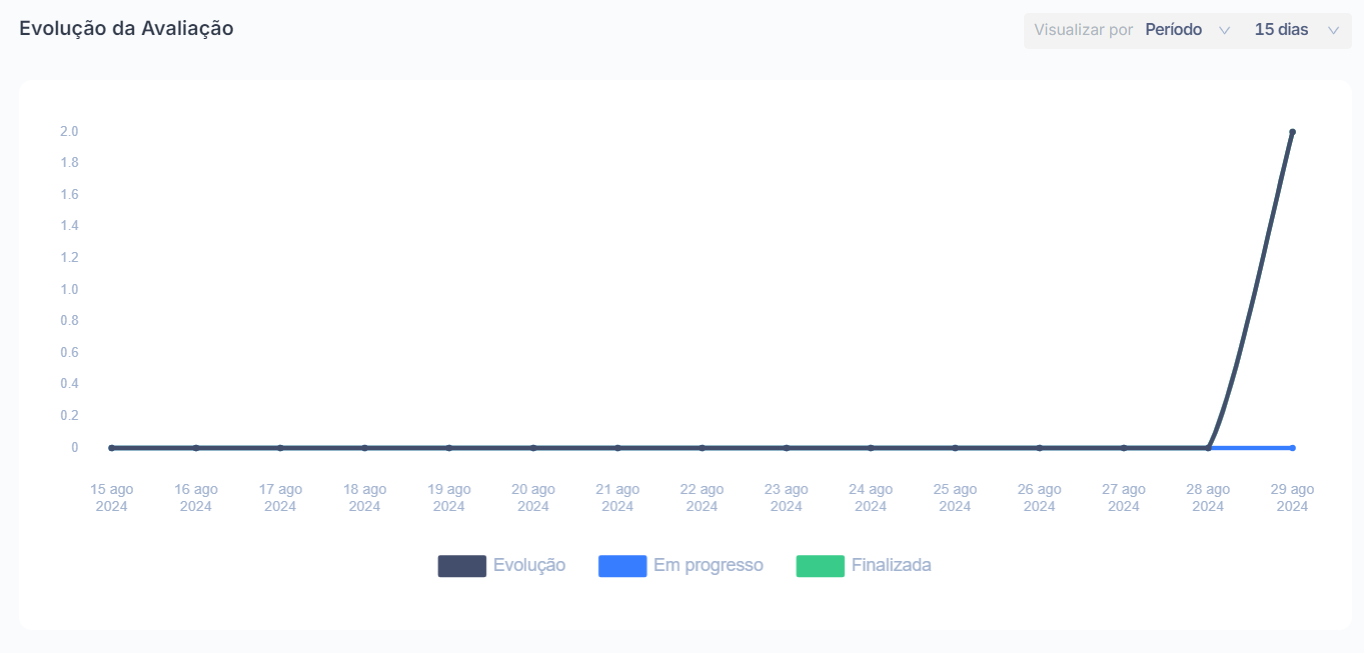
Task: Click the blue 29 ago zero point
Action: (x=1292, y=448)
